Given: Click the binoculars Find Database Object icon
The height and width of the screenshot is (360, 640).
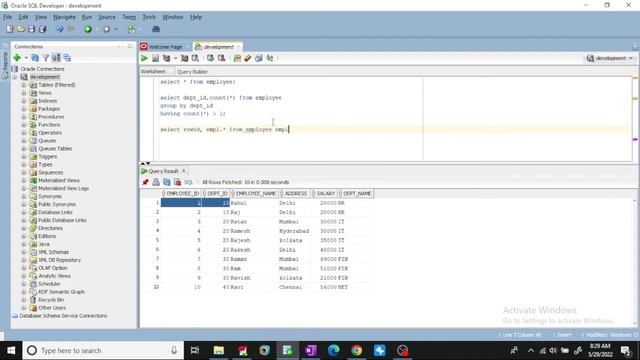Looking at the screenshot, I should pyautogui.click(x=156, y=29).
